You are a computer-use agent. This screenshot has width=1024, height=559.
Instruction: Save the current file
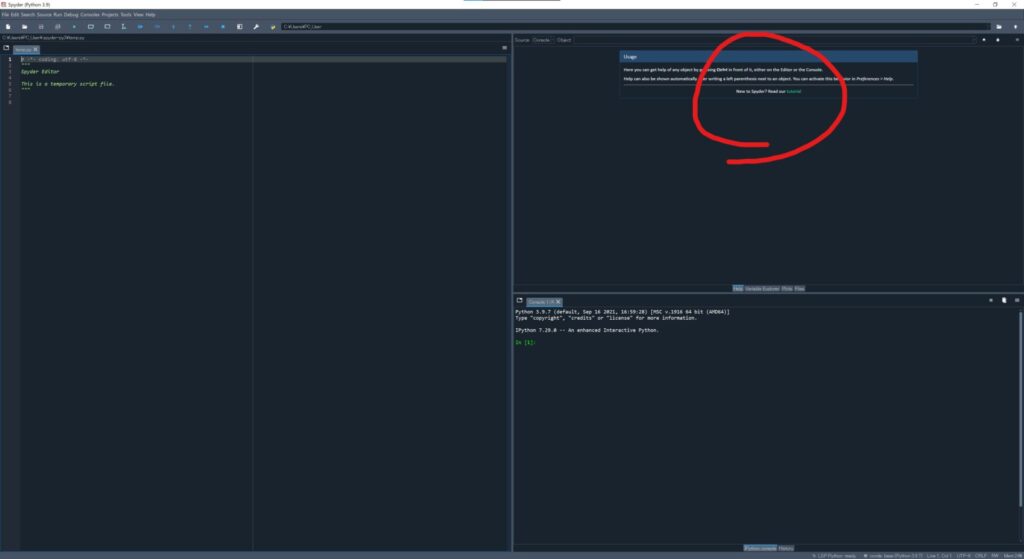(x=40, y=27)
